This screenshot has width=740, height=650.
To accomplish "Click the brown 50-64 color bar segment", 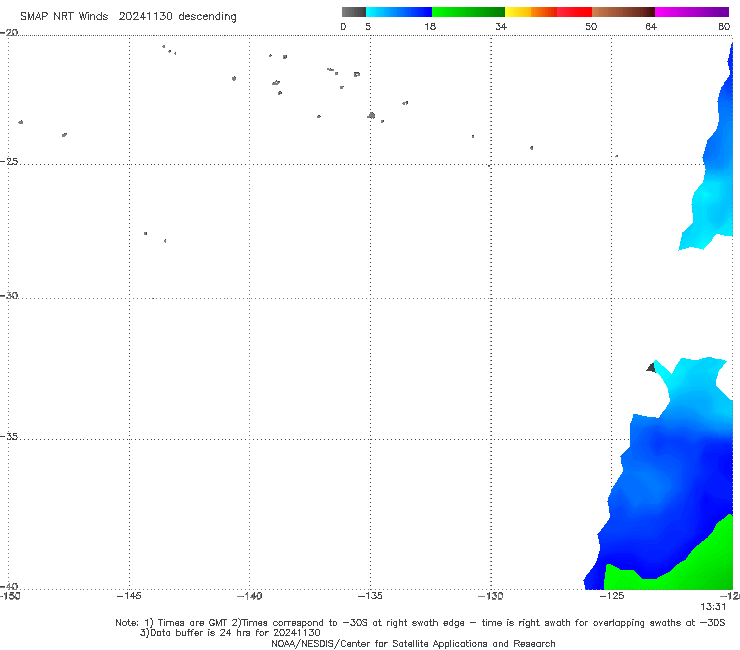I will tap(623, 12).
